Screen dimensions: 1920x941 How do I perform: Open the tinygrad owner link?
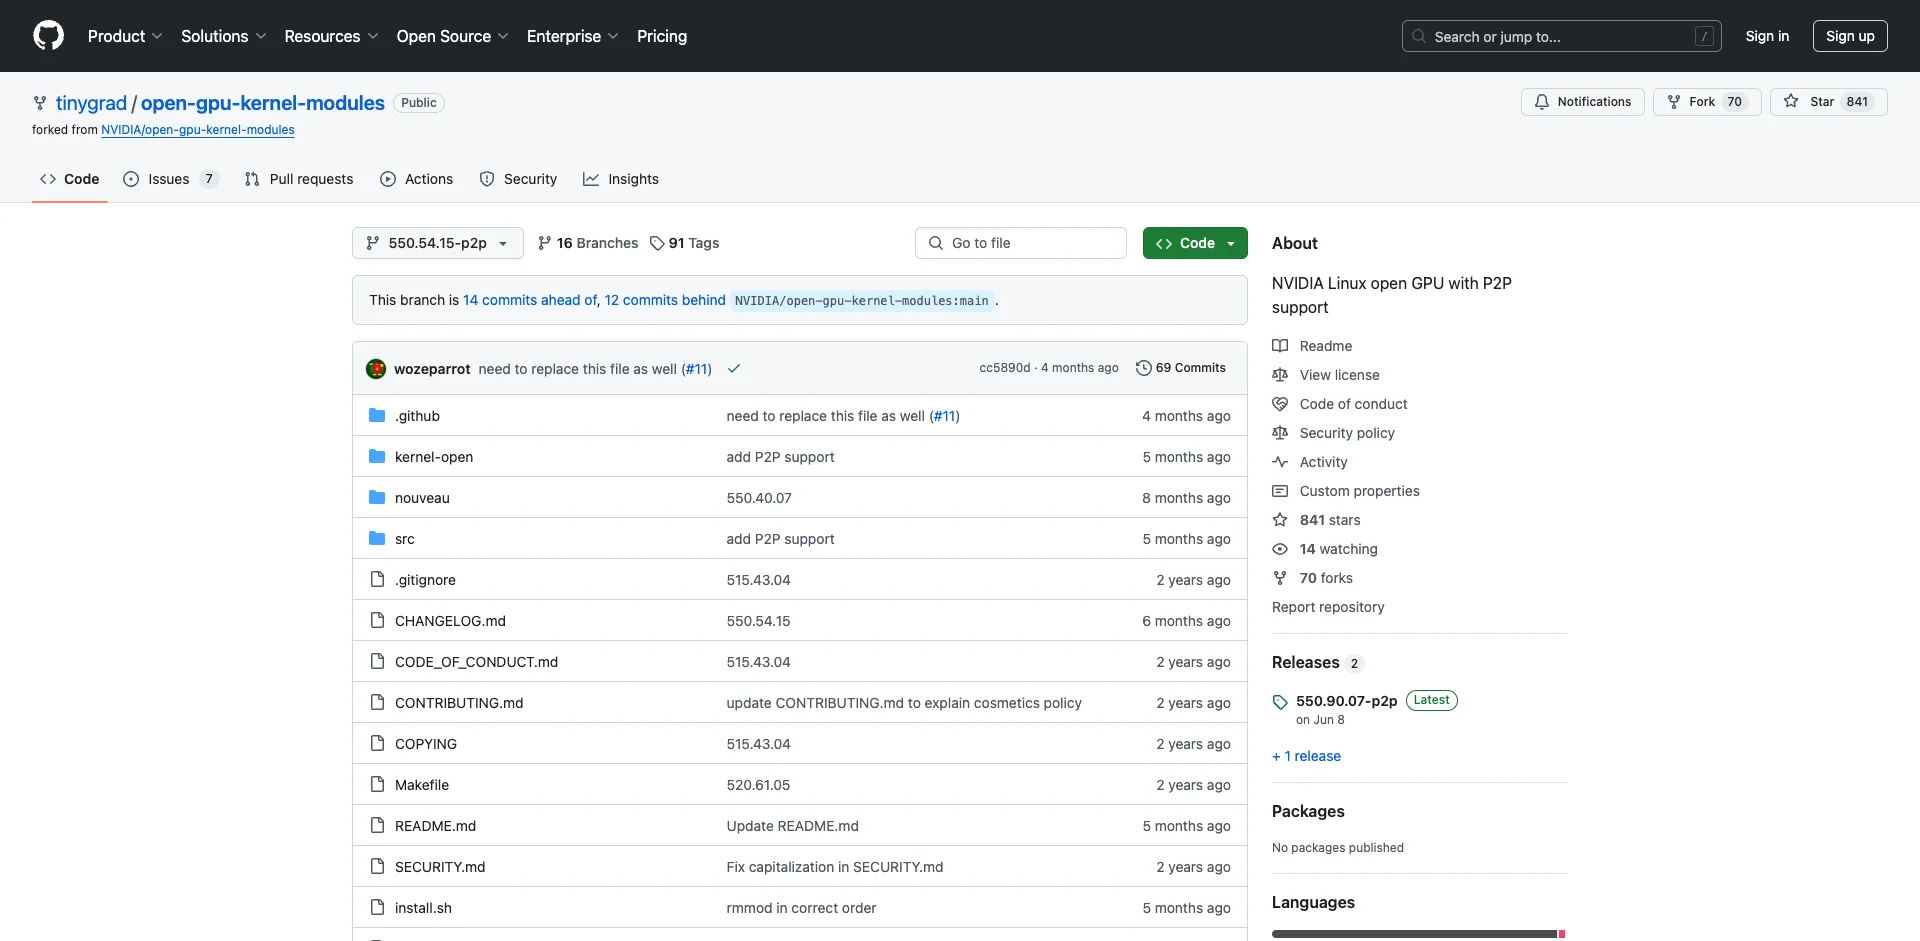coord(91,103)
